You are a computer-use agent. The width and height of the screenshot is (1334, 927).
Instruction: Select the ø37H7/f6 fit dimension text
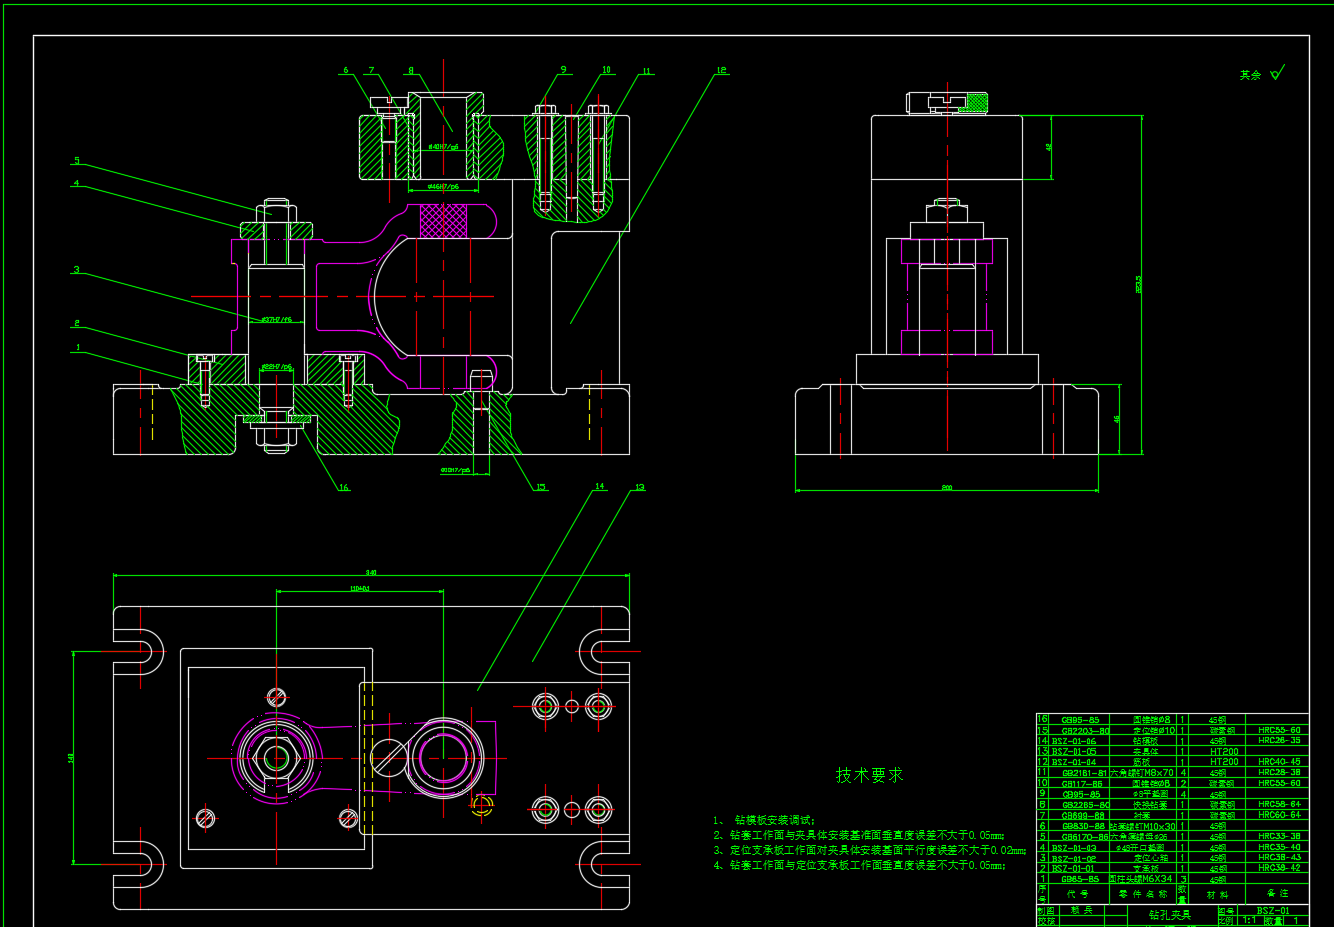click(276, 320)
